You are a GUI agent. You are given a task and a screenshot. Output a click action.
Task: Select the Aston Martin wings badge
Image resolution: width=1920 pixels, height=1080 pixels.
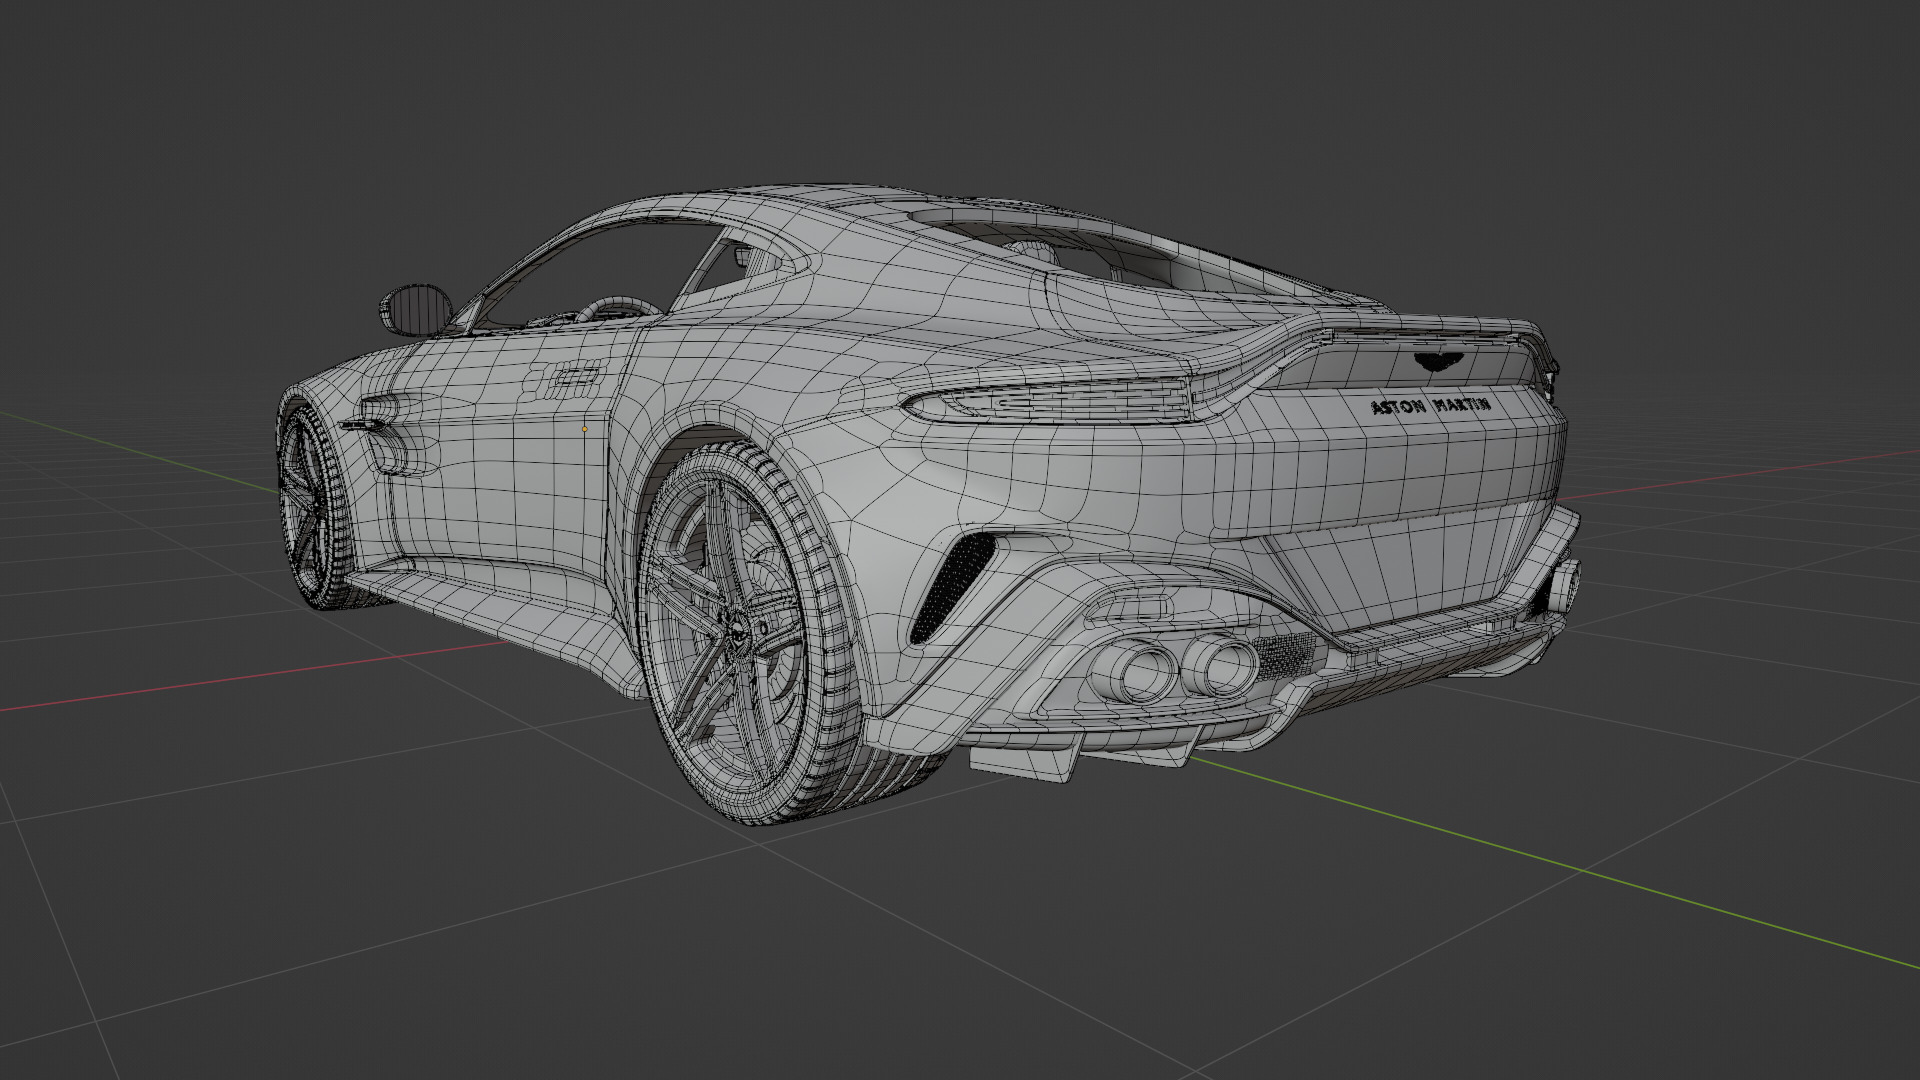(x=1438, y=362)
